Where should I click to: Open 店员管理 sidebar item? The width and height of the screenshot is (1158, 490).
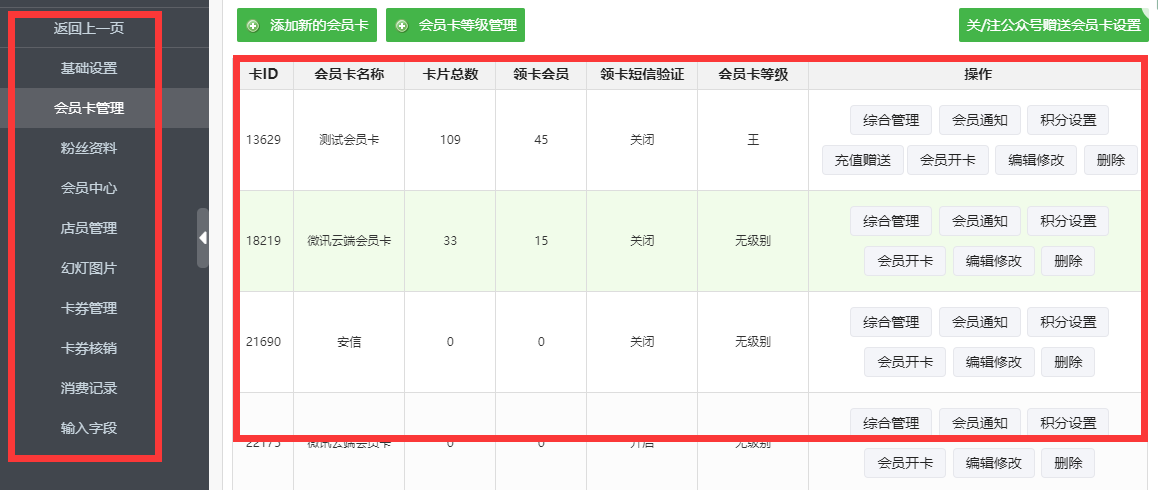(89, 228)
